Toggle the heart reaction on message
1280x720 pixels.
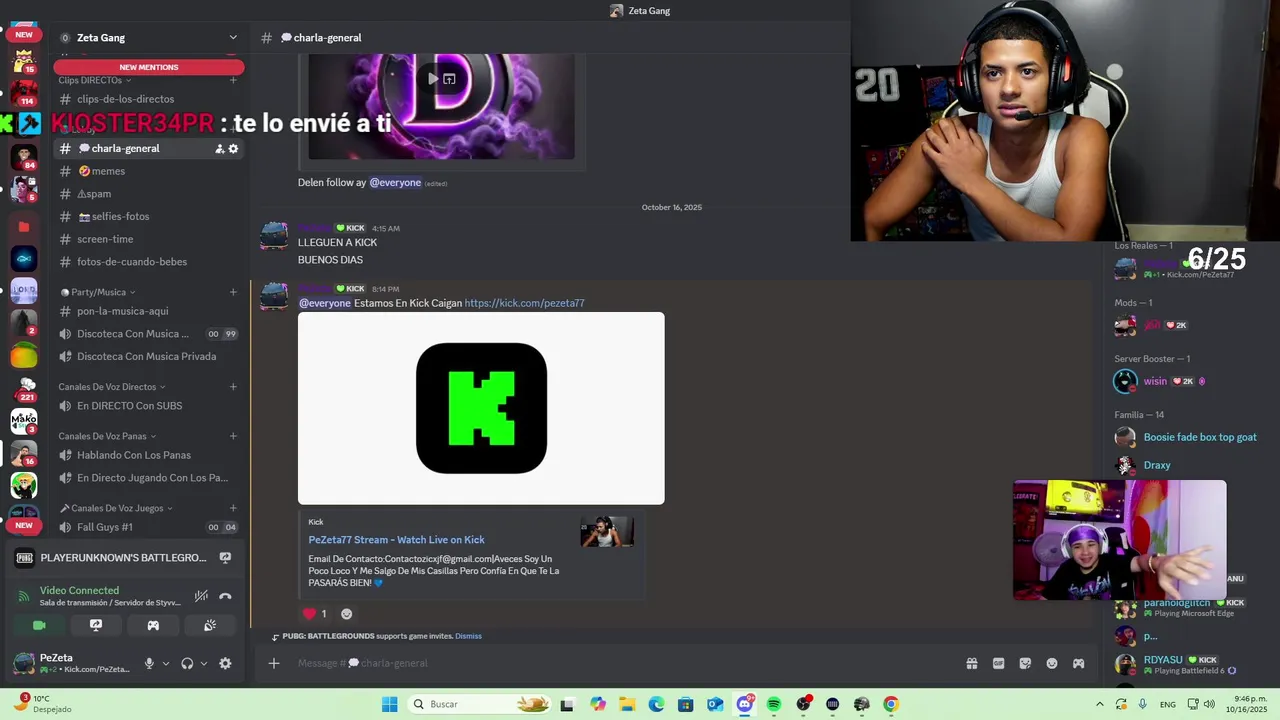[x=315, y=614]
